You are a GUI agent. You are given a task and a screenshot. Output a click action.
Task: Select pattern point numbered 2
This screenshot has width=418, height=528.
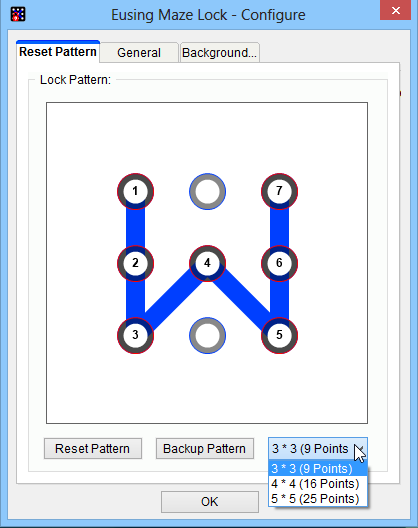(135, 263)
